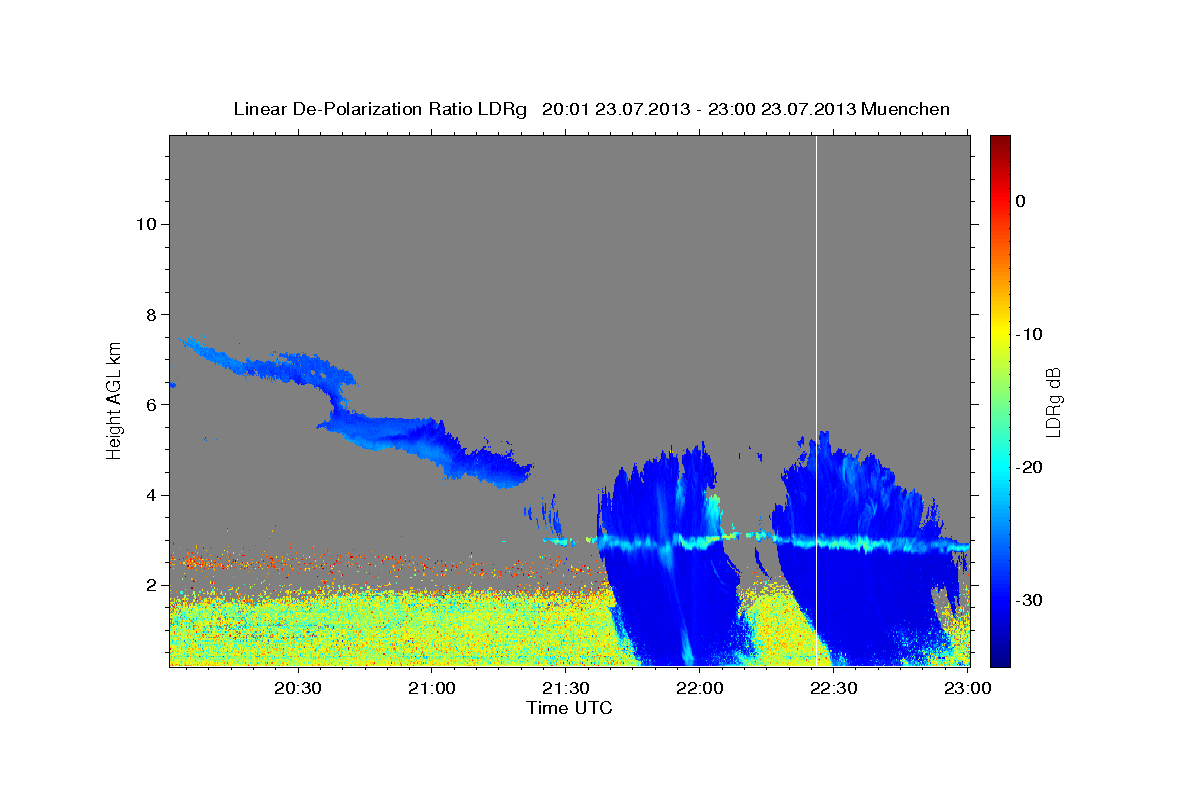Select the "22:30" time axis label
This screenshot has width=1200, height=800.
[x=833, y=688]
